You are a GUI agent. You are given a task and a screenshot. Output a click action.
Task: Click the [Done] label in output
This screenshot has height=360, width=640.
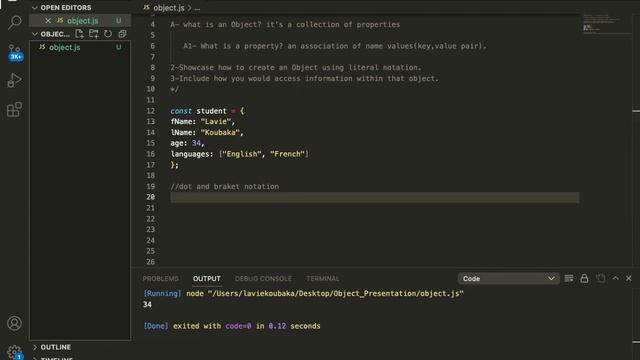[x=156, y=326]
